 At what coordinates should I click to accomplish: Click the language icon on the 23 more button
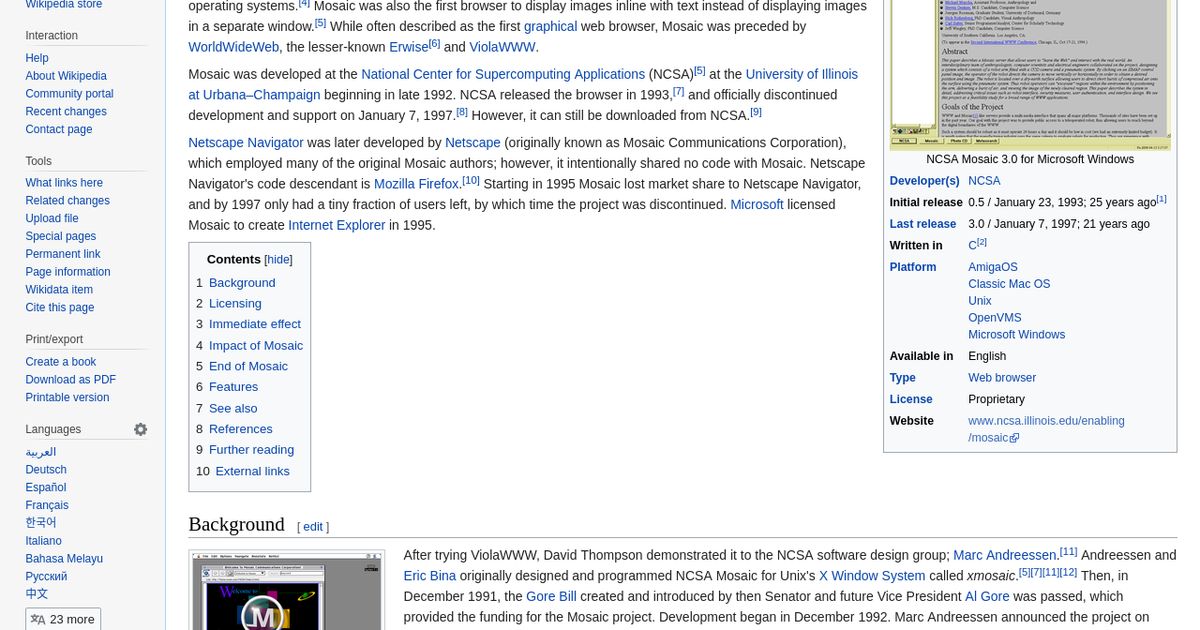38,618
